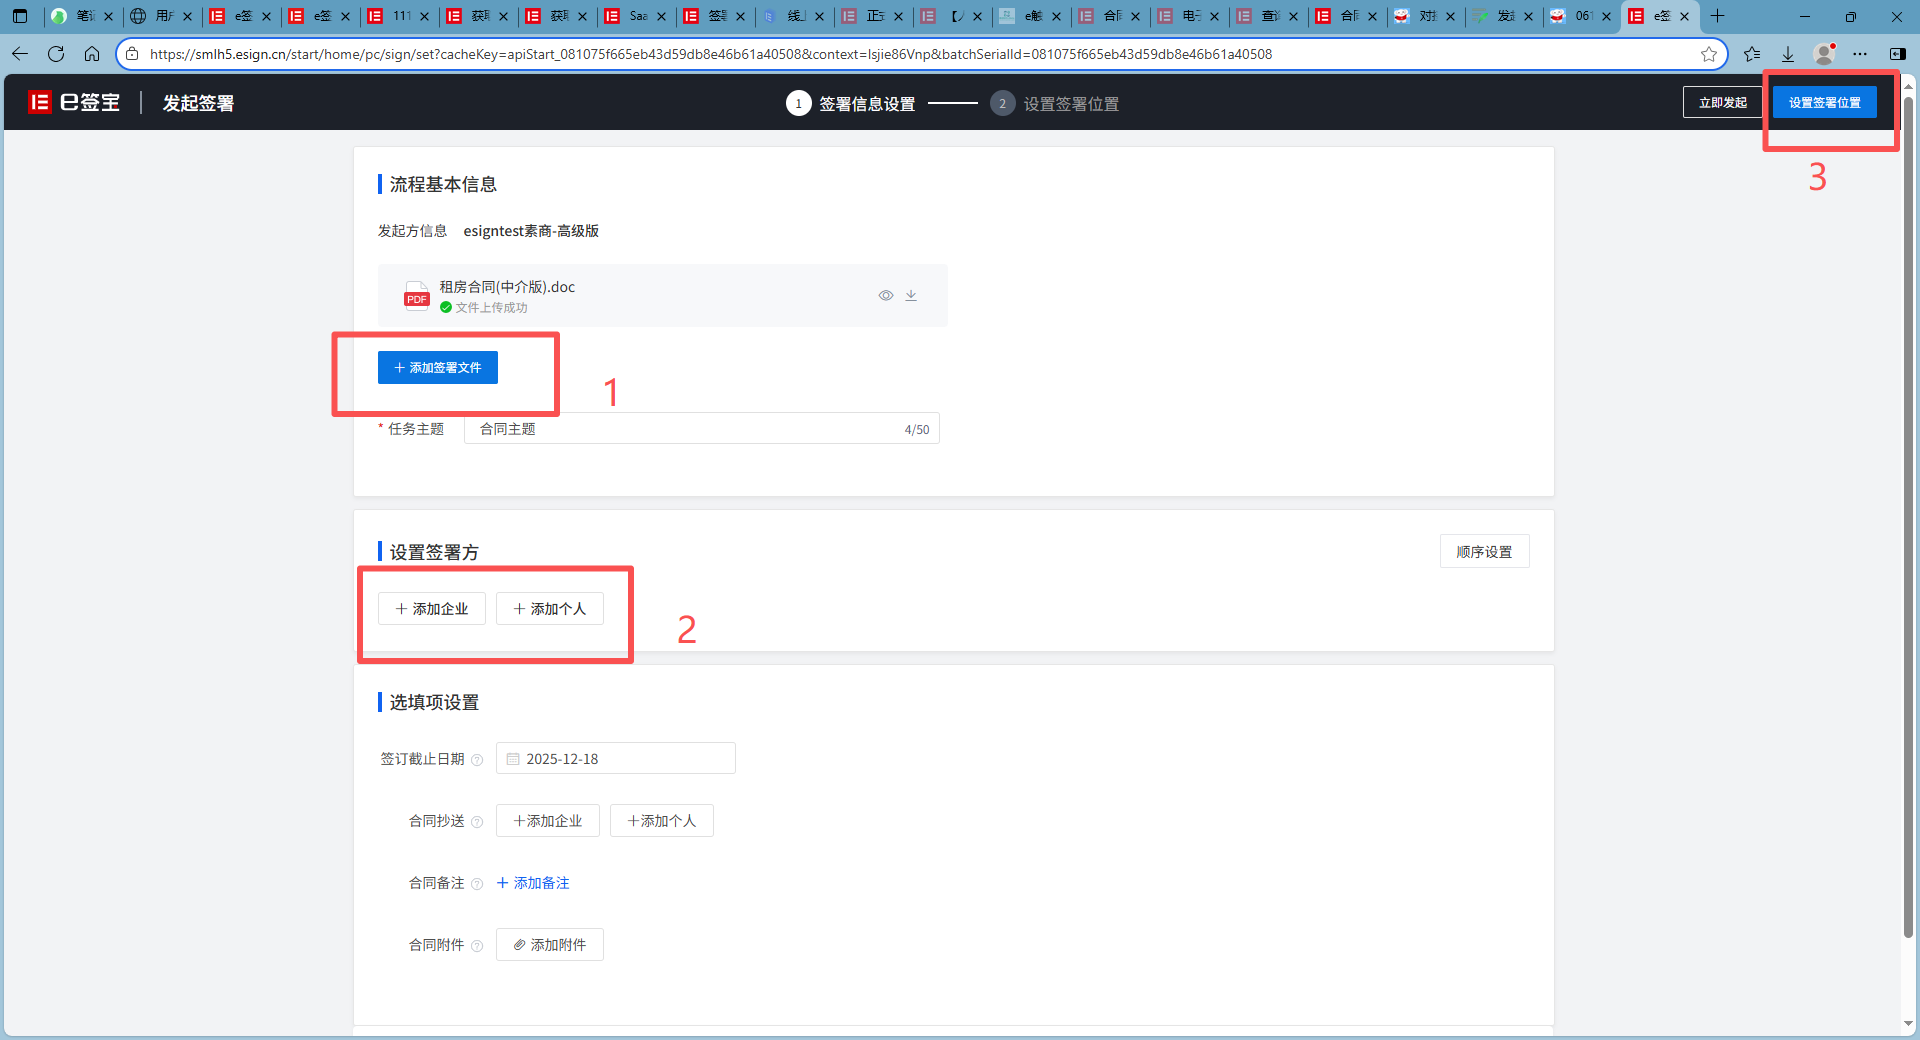Open the browser profile avatar
The height and width of the screenshot is (1040, 1920).
1824,54
